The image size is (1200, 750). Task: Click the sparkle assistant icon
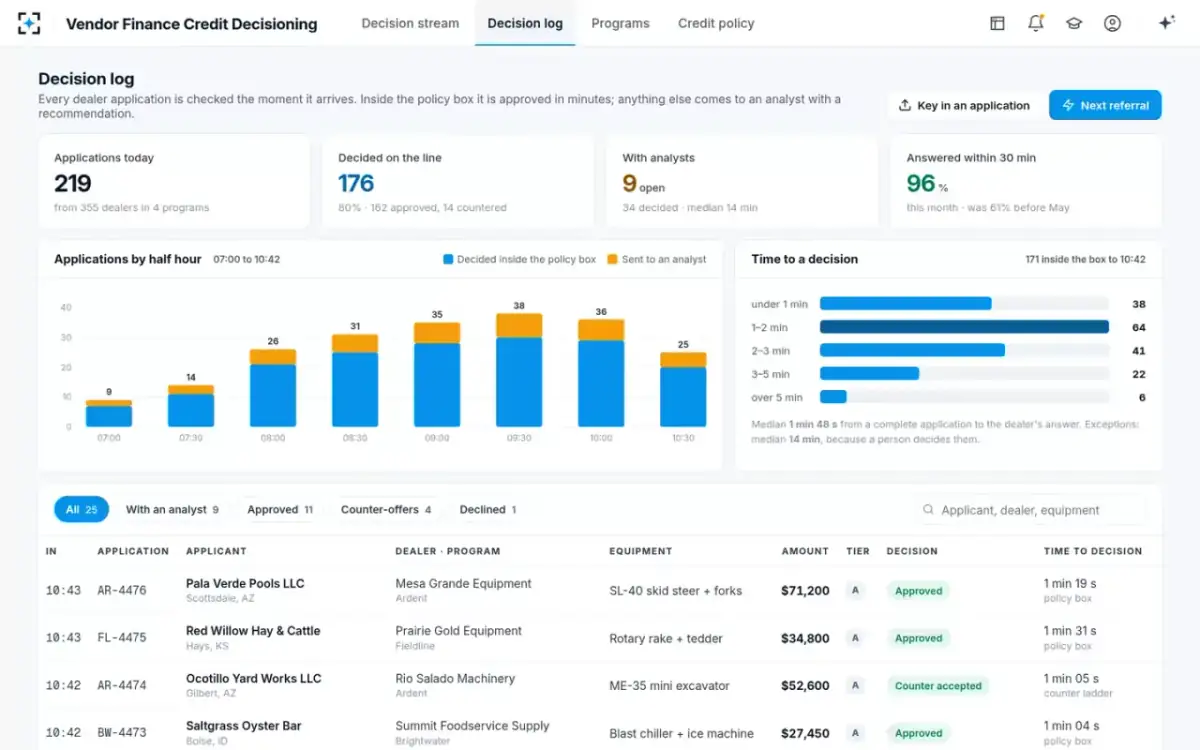coord(1166,23)
